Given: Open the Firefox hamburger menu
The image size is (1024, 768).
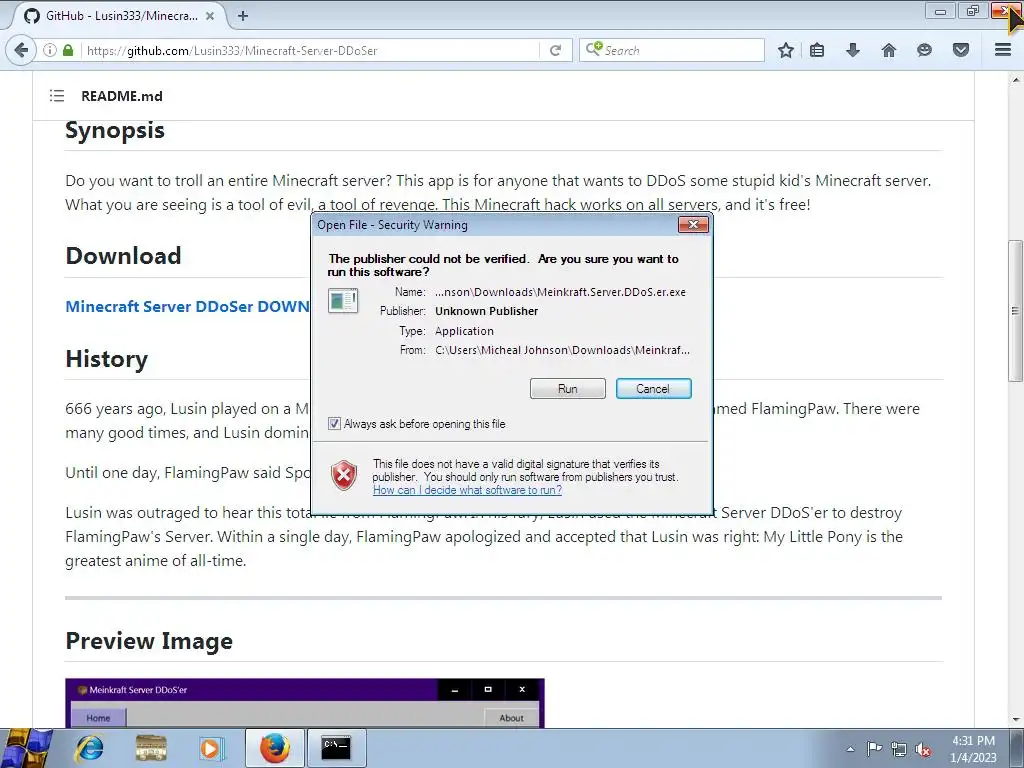Looking at the screenshot, I should [1003, 50].
